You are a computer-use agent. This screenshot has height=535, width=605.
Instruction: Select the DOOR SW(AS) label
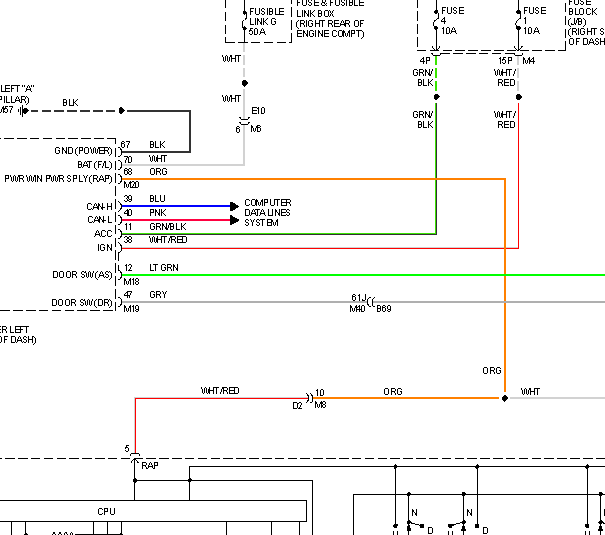[x=82, y=275]
